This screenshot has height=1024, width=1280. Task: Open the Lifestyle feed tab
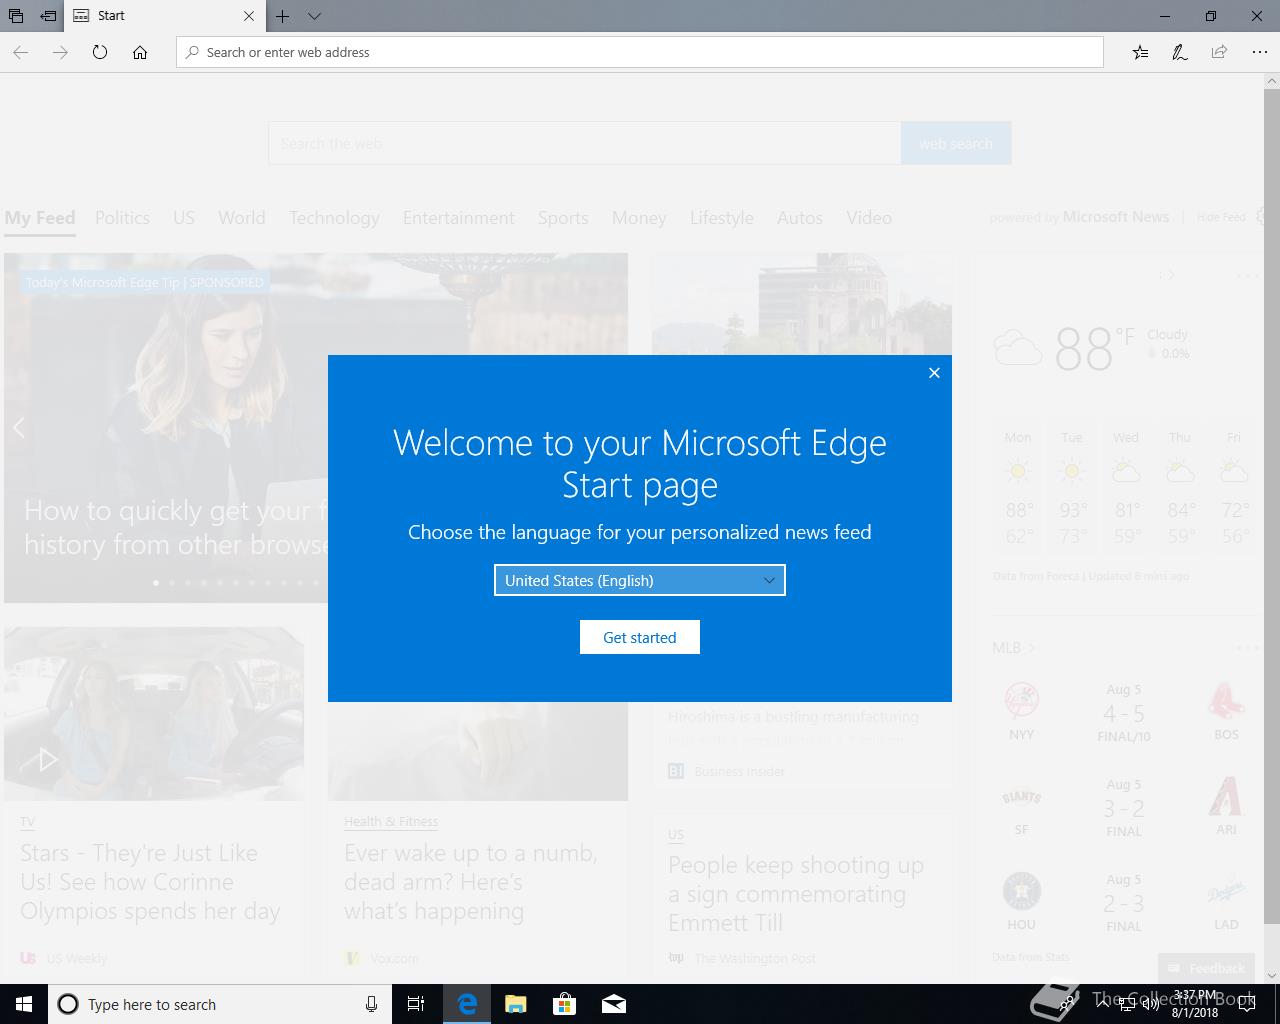(x=722, y=217)
